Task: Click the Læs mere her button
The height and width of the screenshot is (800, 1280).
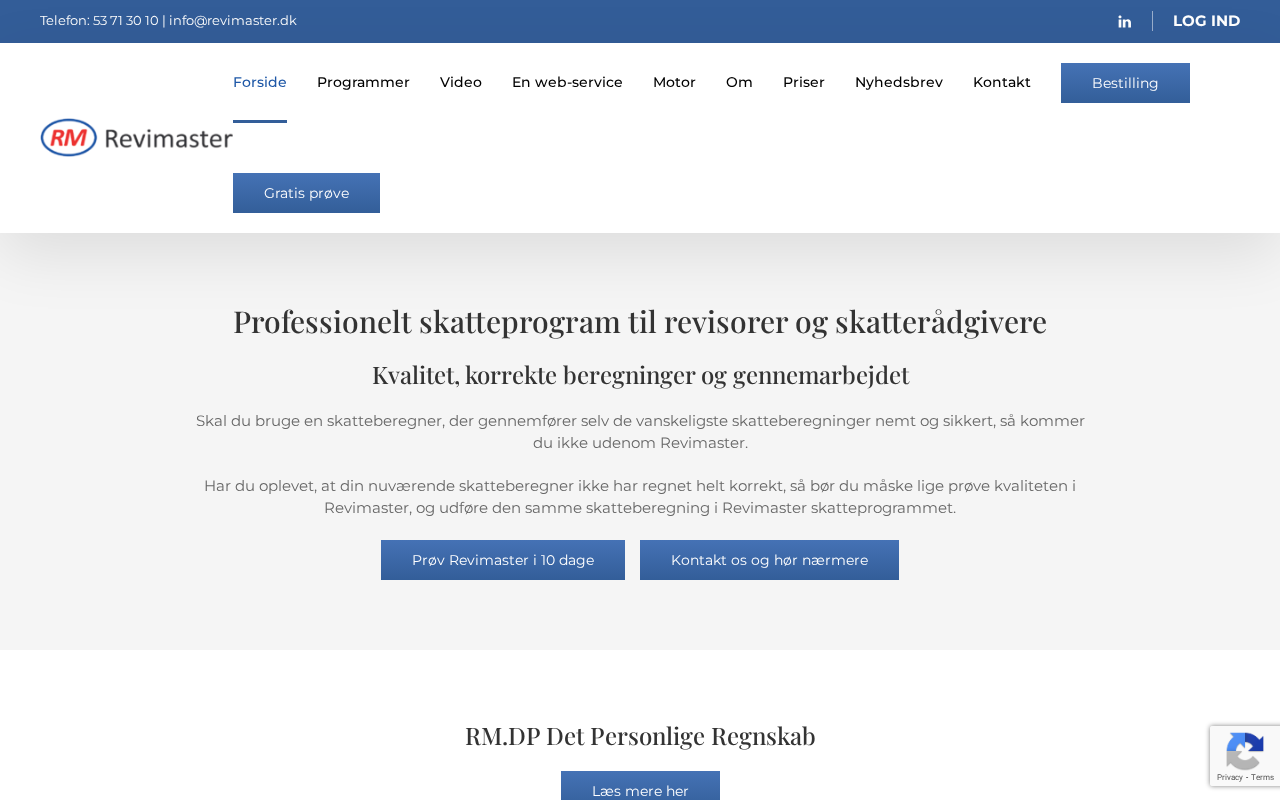Action: (640, 786)
